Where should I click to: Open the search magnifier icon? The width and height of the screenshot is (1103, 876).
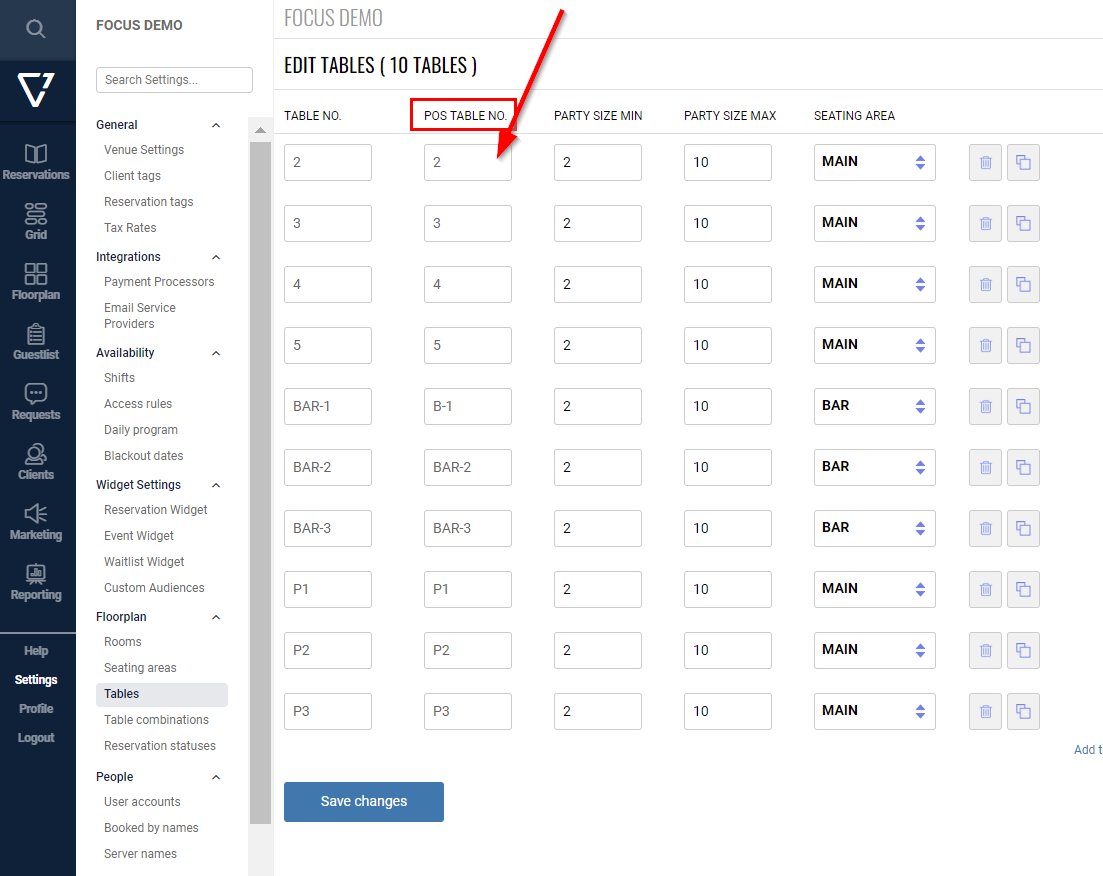(36, 29)
